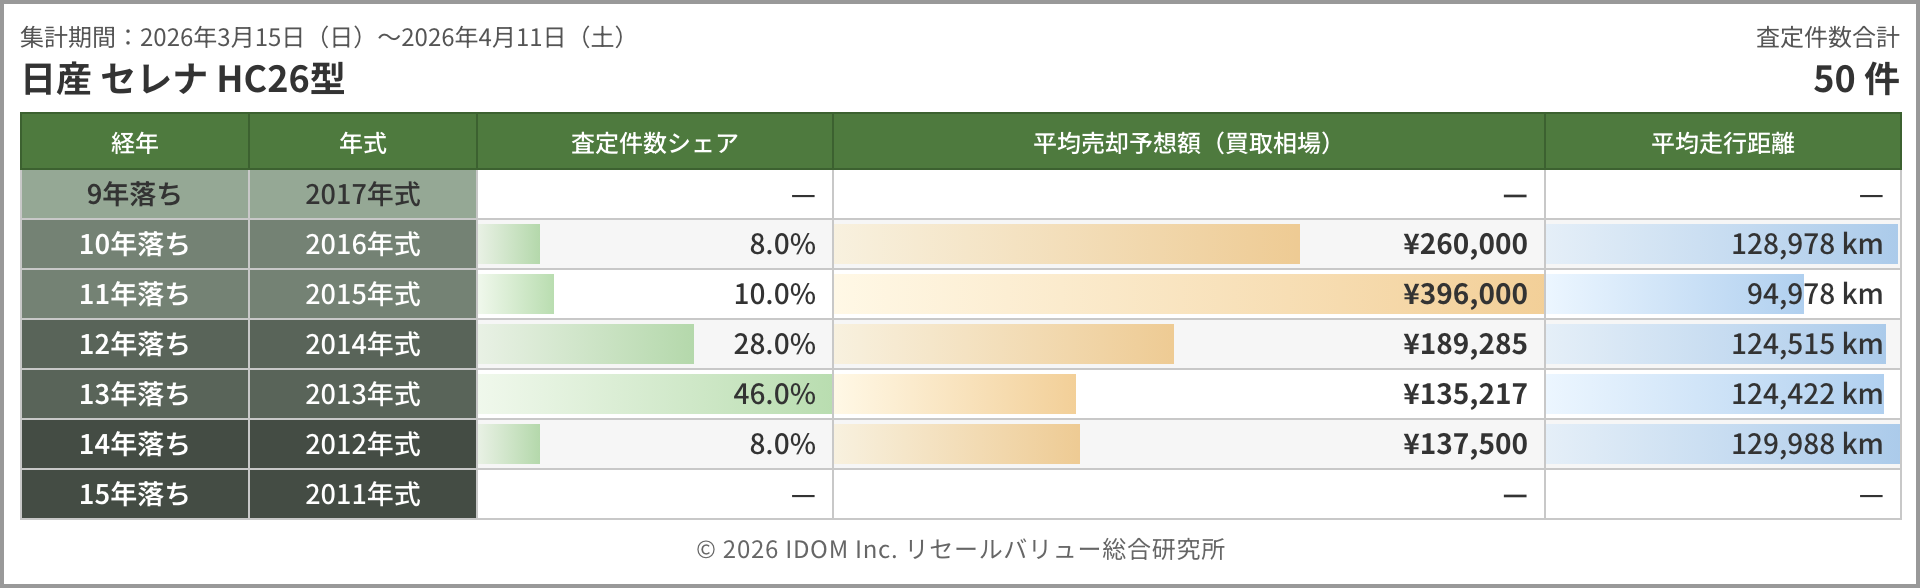Click the 2012年式 cell

pos(362,444)
